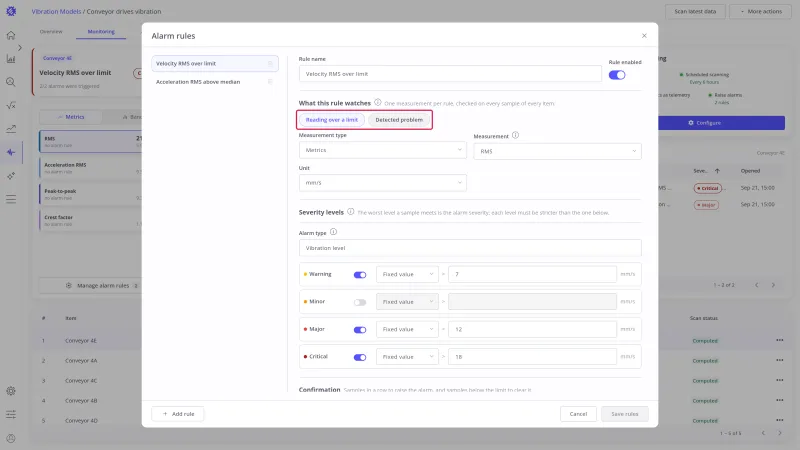Screen dimensions: 800x450
Task: Expand the sidebar with the chevron arrow
Action: [x=20, y=47]
